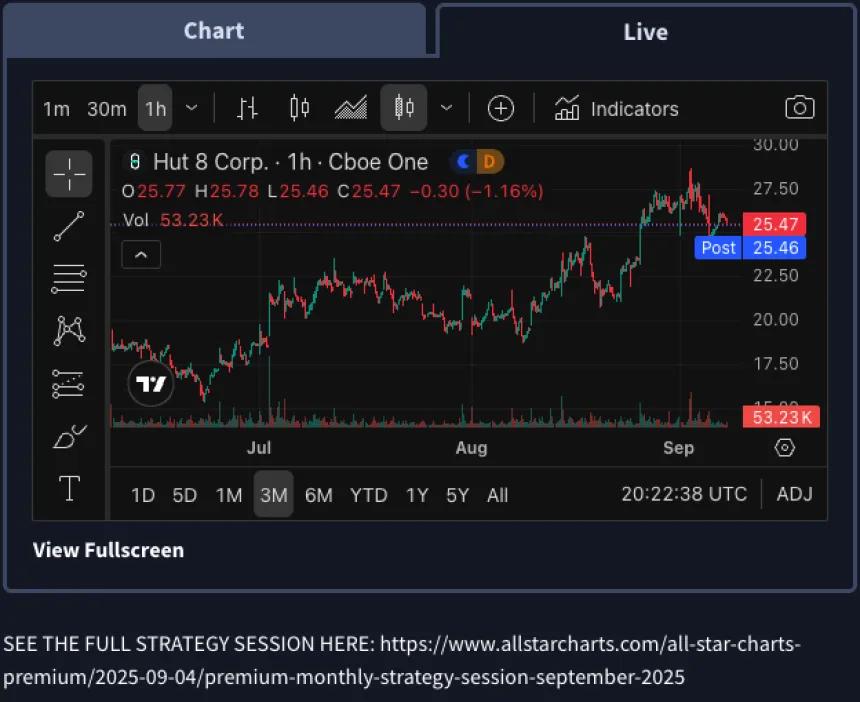Screen dimensions: 860x702
Task: Select the 1M date range
Action: (229, 495)
